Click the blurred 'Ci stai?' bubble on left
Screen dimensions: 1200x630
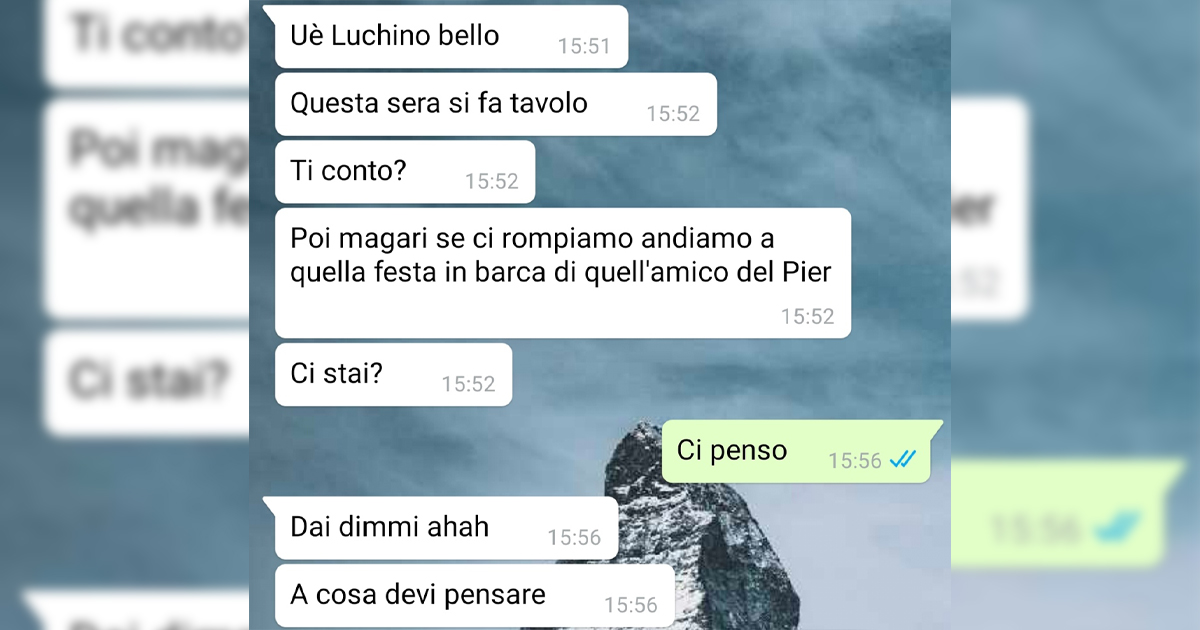tap(148, 384)
